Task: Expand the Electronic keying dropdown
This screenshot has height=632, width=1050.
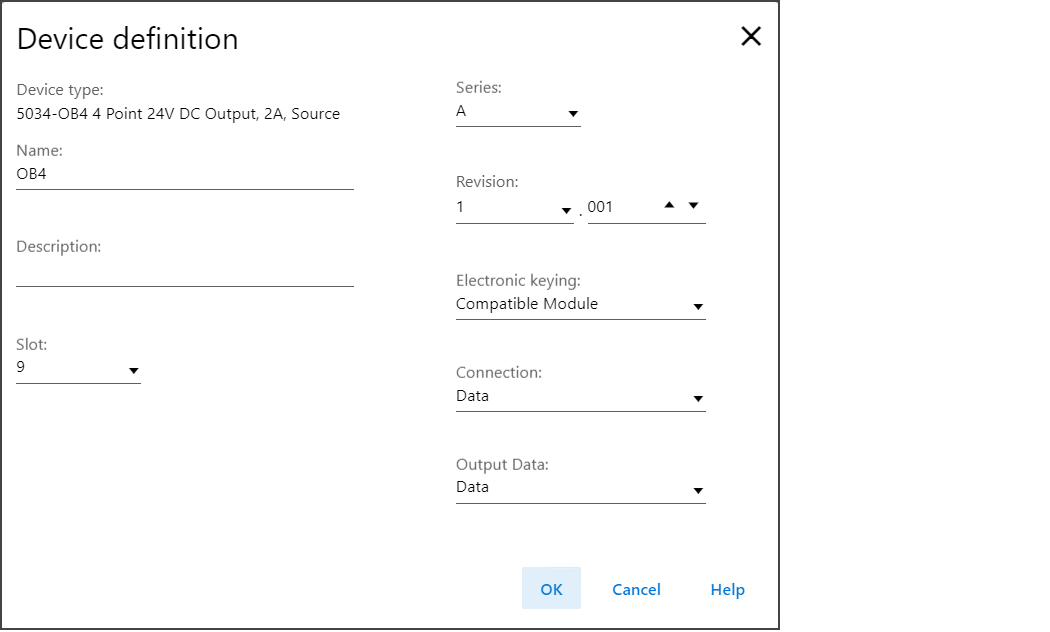Action: point(580,305)
